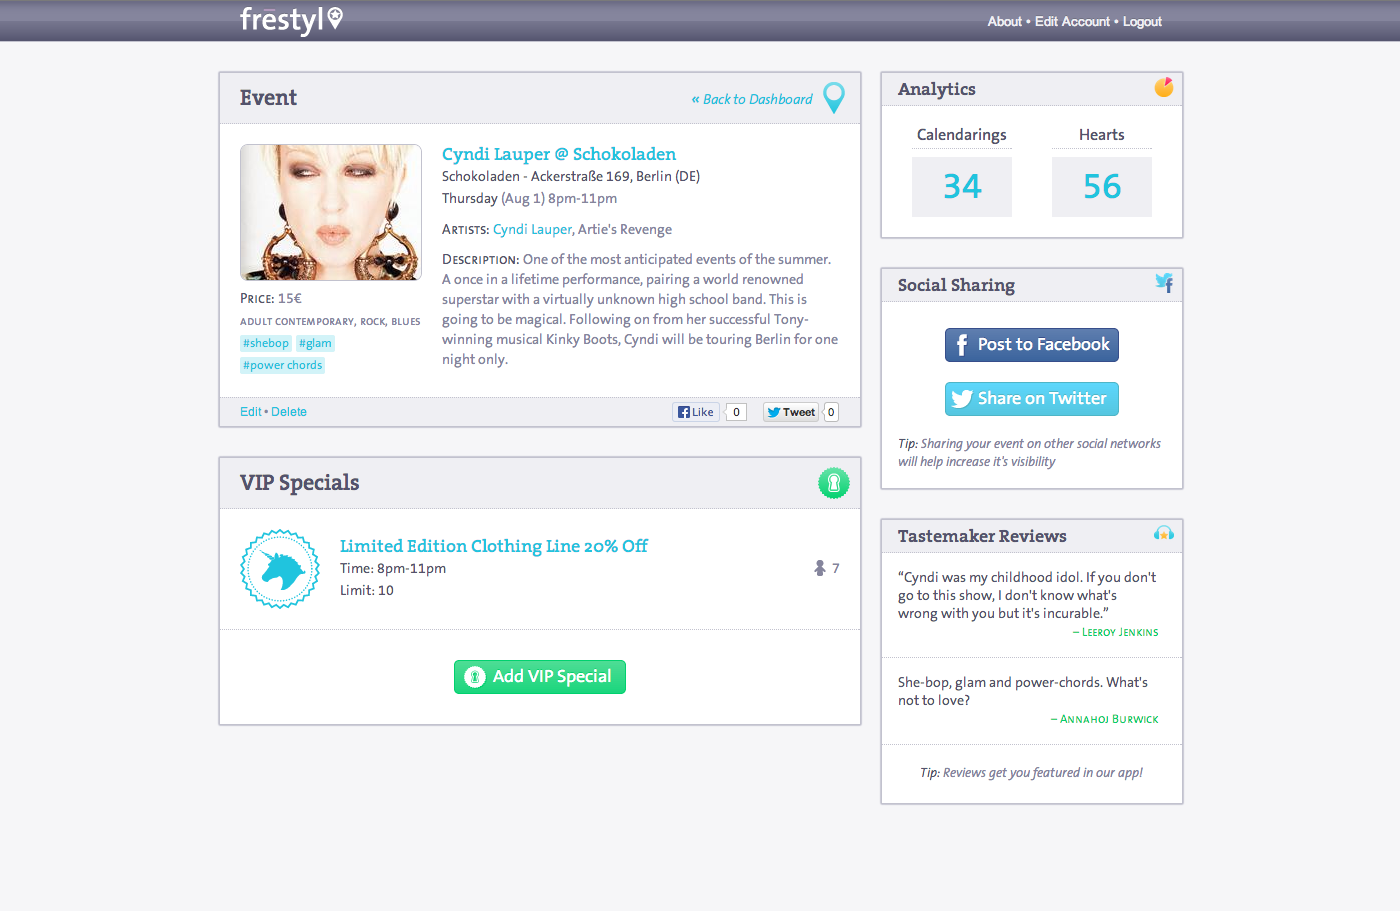Add a VIP Special
The width and height of the screenshot is (1400, 911).
[x=540, y=677]
